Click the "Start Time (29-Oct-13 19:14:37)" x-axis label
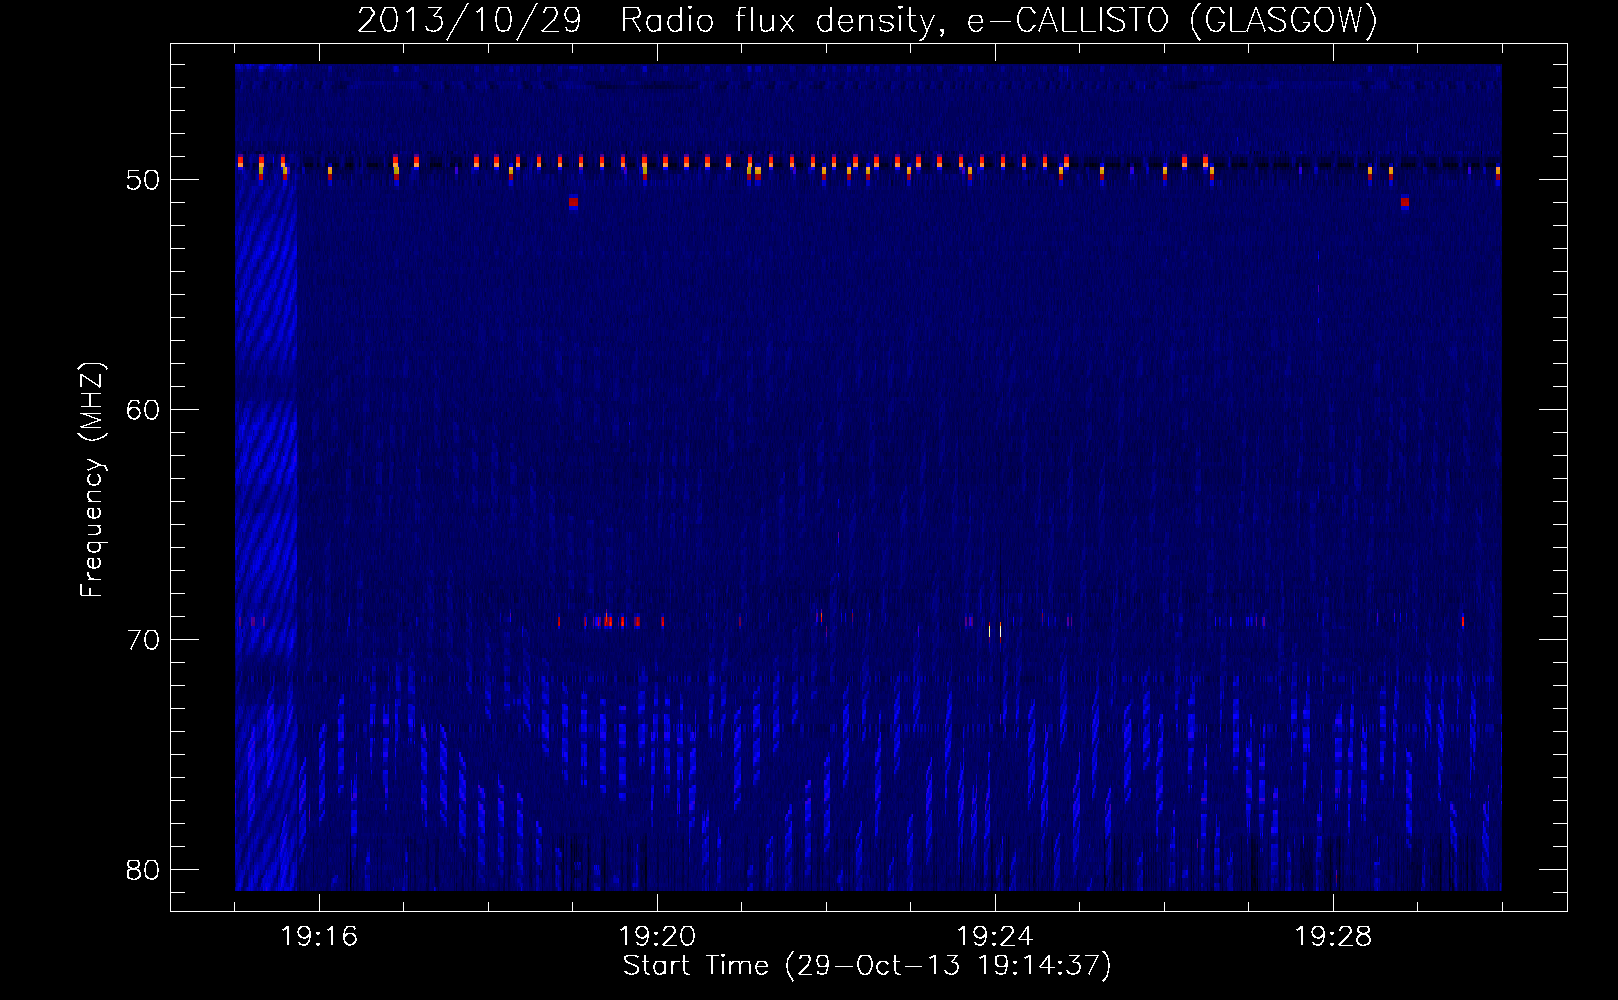1618x1000 pixels. click(x=867, y=966)
